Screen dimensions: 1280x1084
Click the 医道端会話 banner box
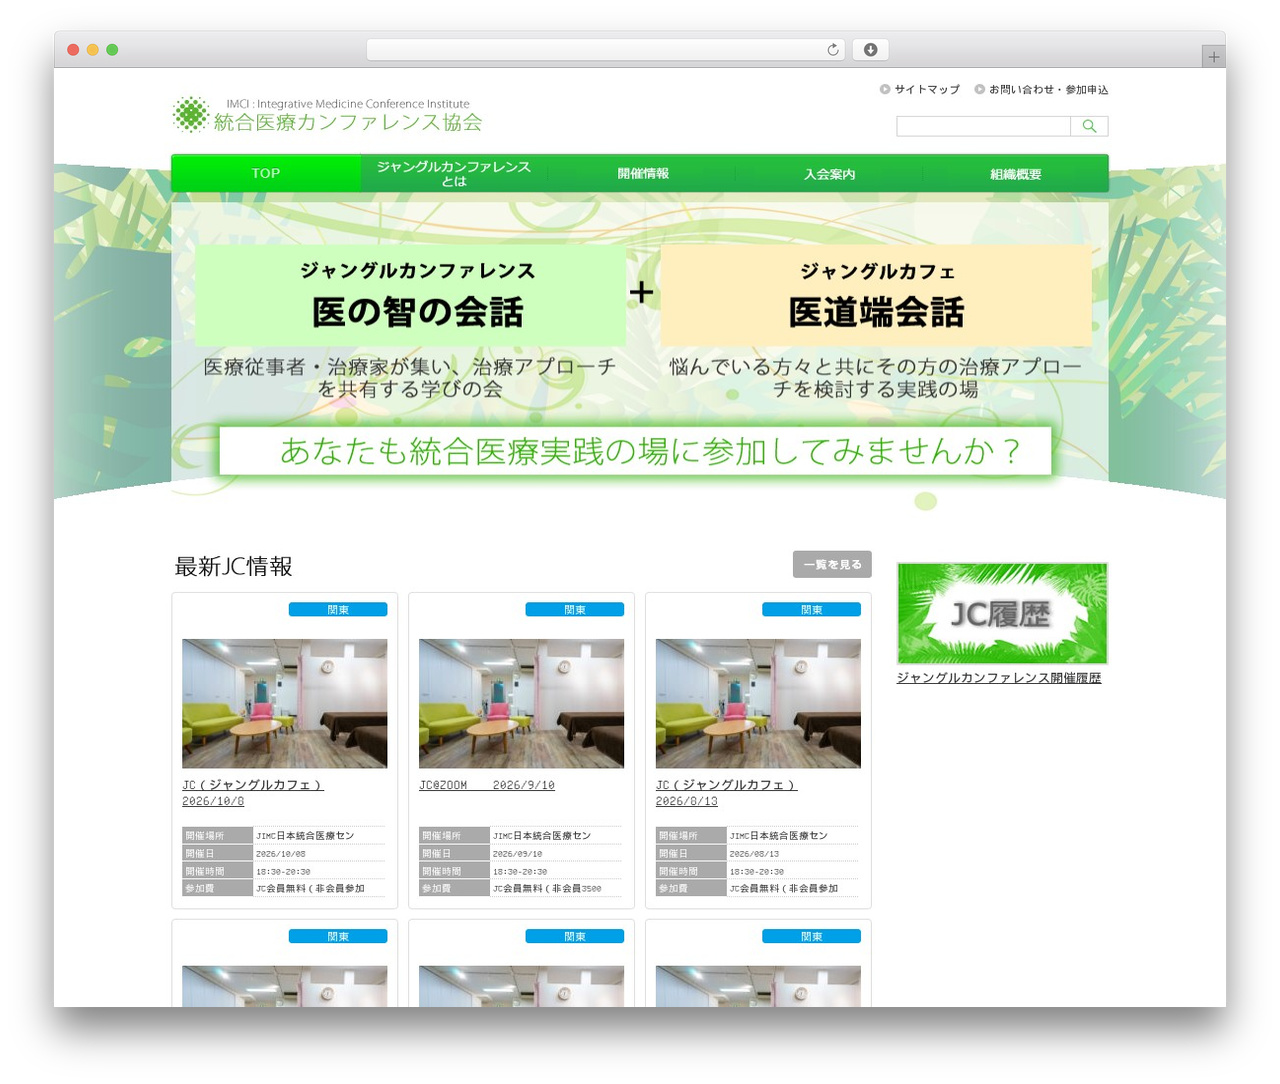(876, 296)
